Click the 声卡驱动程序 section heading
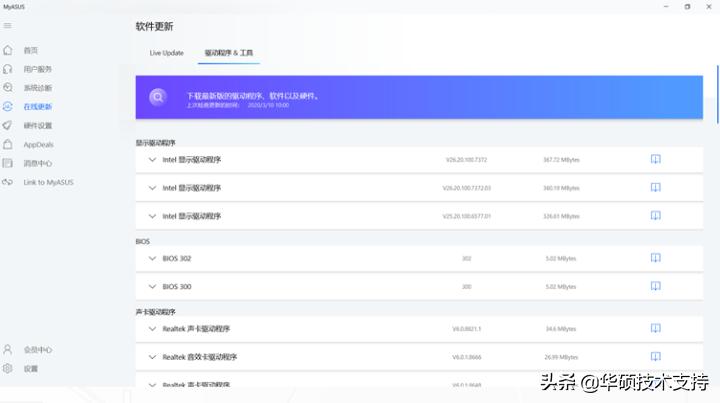Screen dimensions: 720x403 (155, 312)
